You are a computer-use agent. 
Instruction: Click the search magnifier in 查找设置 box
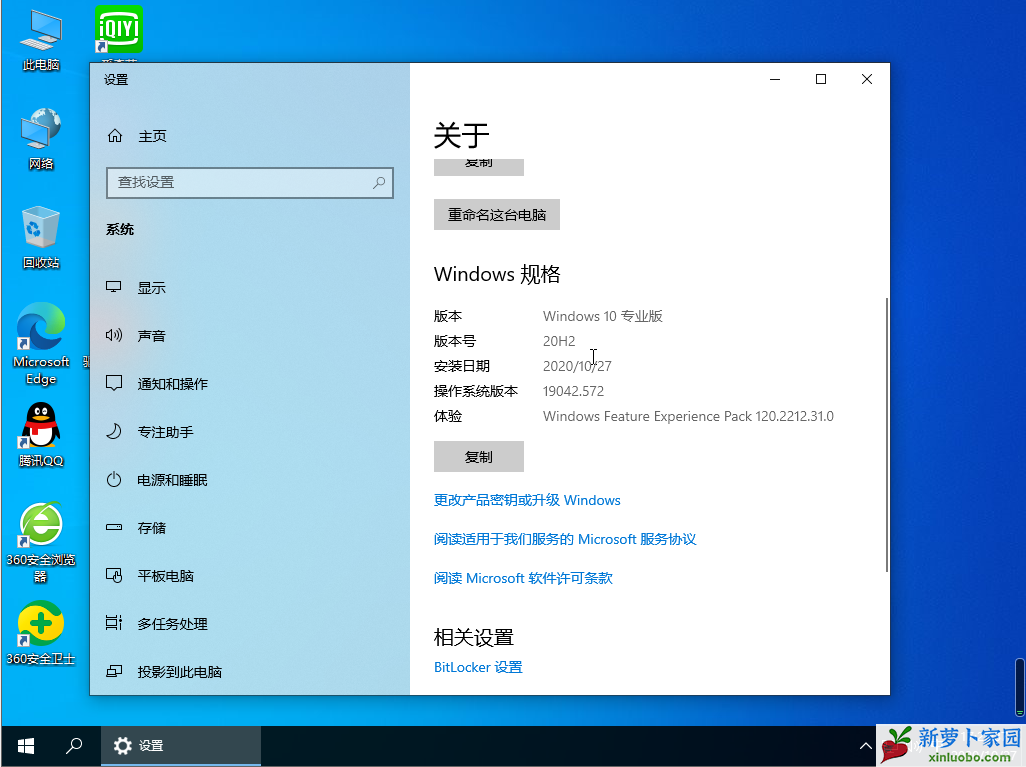pos(379,183)
